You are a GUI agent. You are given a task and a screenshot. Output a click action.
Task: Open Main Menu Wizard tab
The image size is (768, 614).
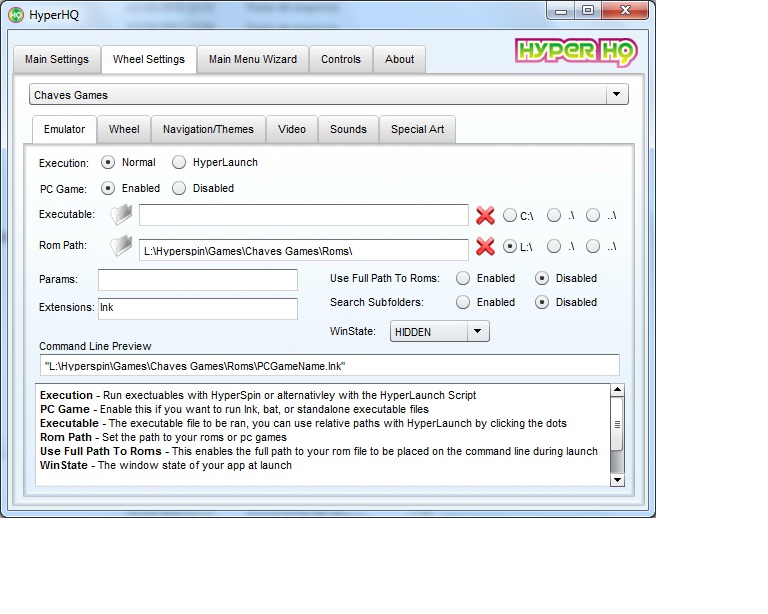point(253,59)
